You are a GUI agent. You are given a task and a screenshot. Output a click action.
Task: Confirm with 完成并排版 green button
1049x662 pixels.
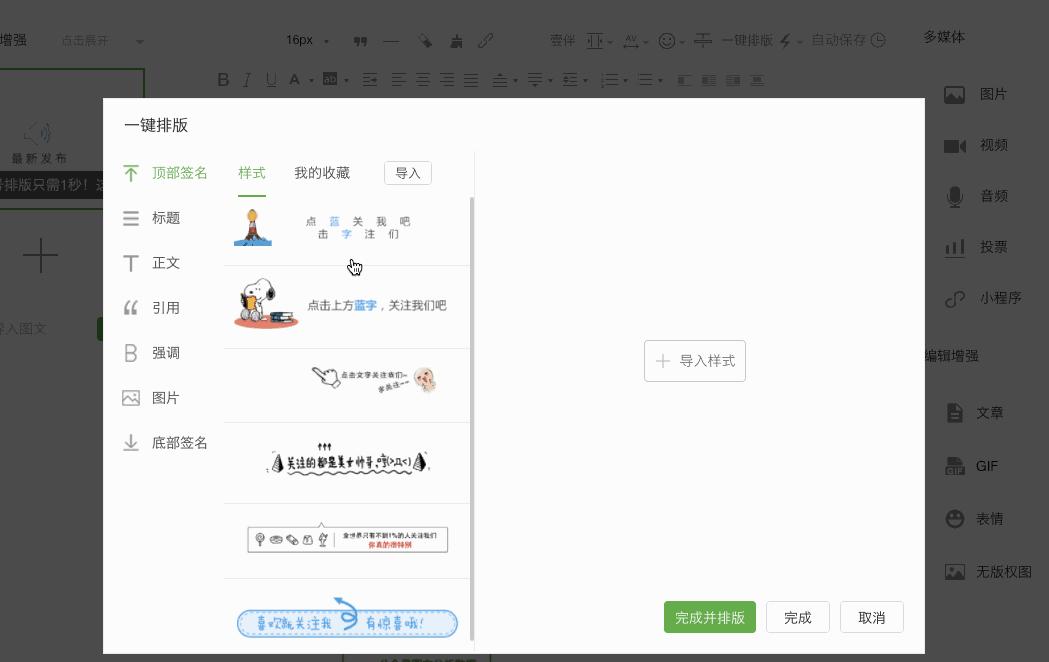point(710,617)
